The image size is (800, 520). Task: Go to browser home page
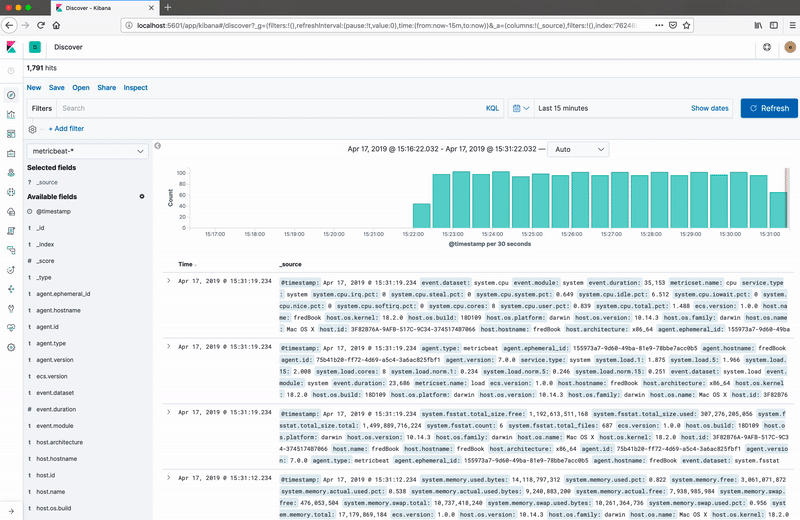56,25
